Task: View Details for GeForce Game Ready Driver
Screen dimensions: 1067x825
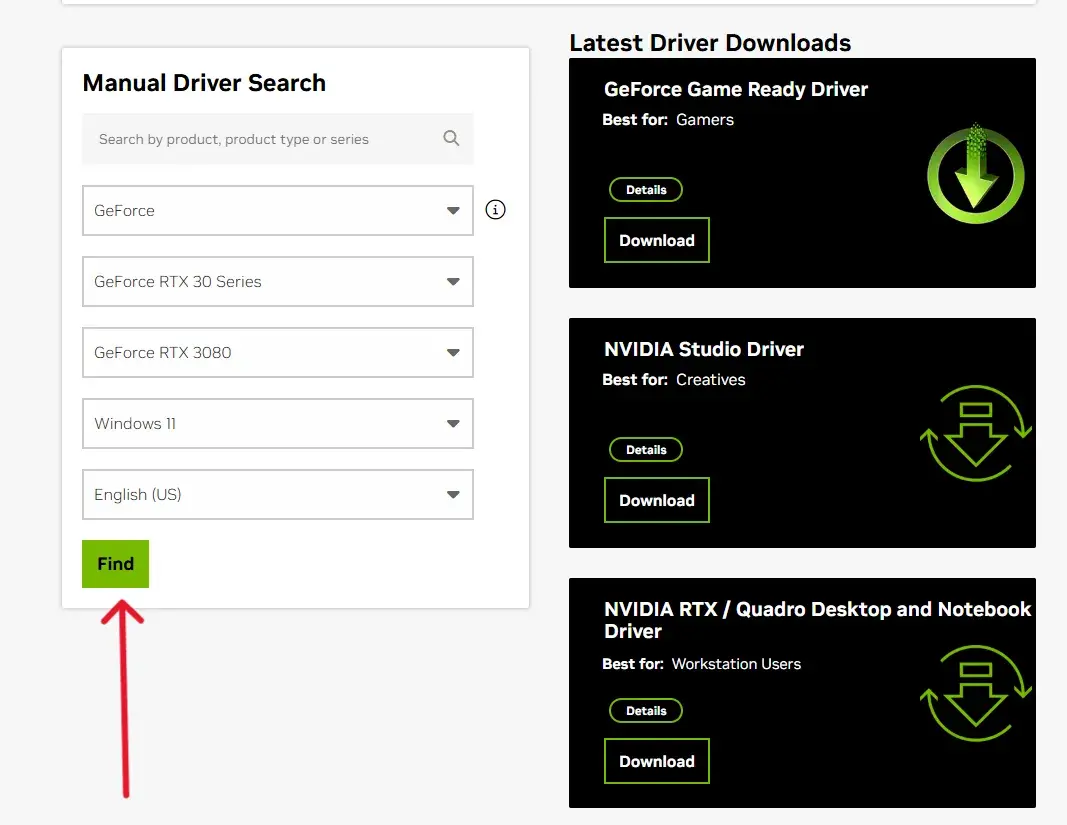Action: tap(646, 190)
